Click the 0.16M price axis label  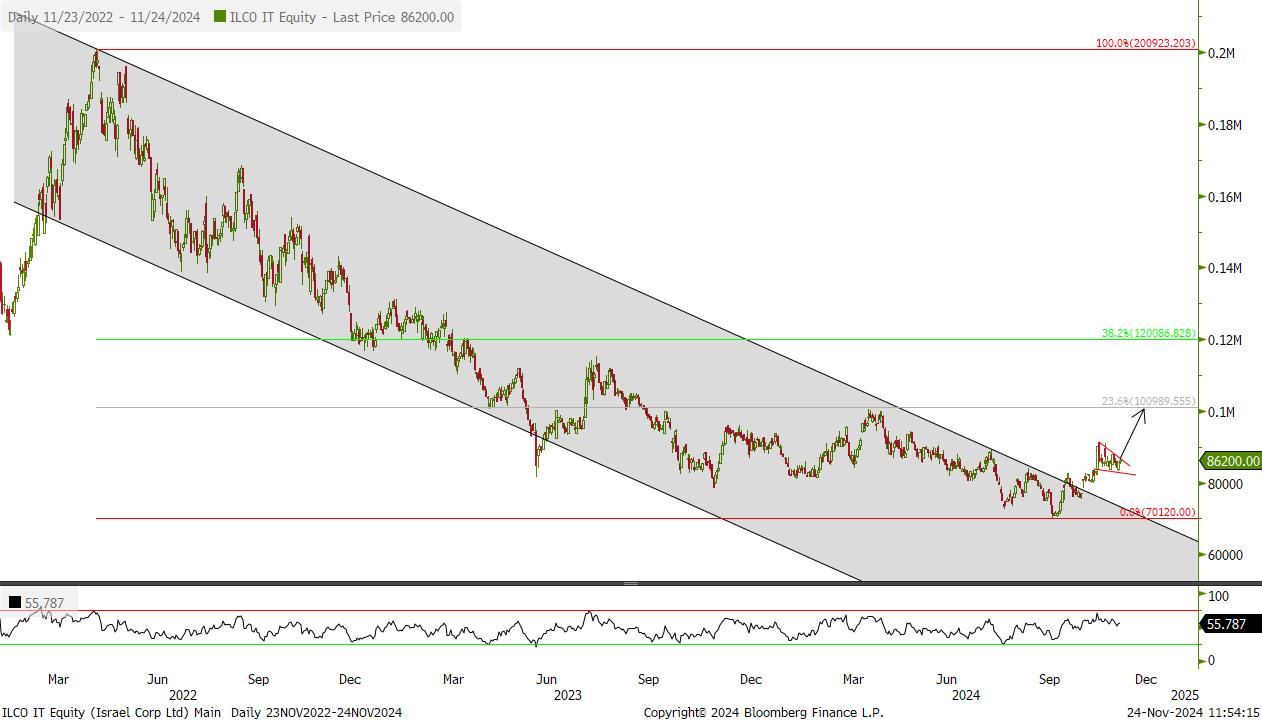(x=1224, y=197)
